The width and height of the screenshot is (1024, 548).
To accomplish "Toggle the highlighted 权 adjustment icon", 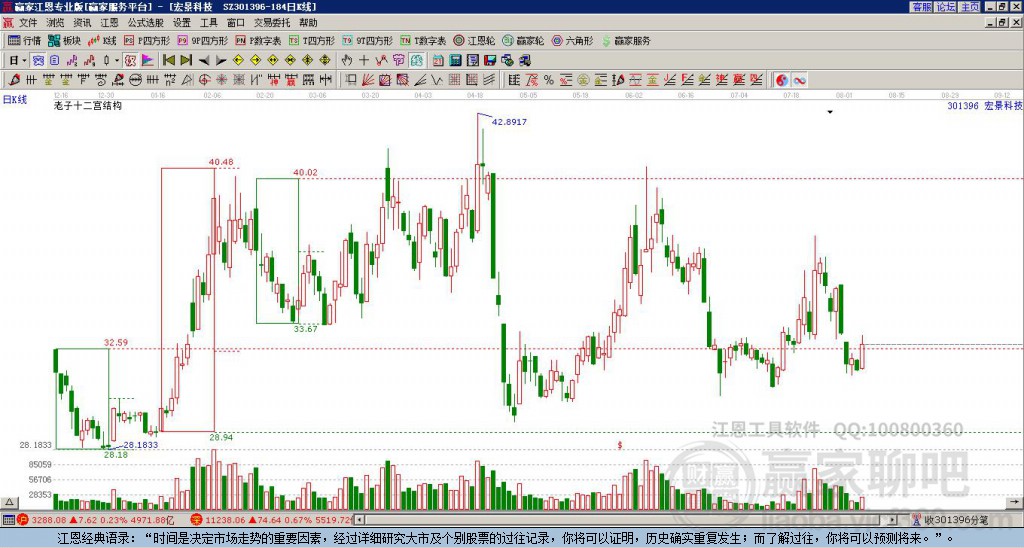I will click(130, 61).
